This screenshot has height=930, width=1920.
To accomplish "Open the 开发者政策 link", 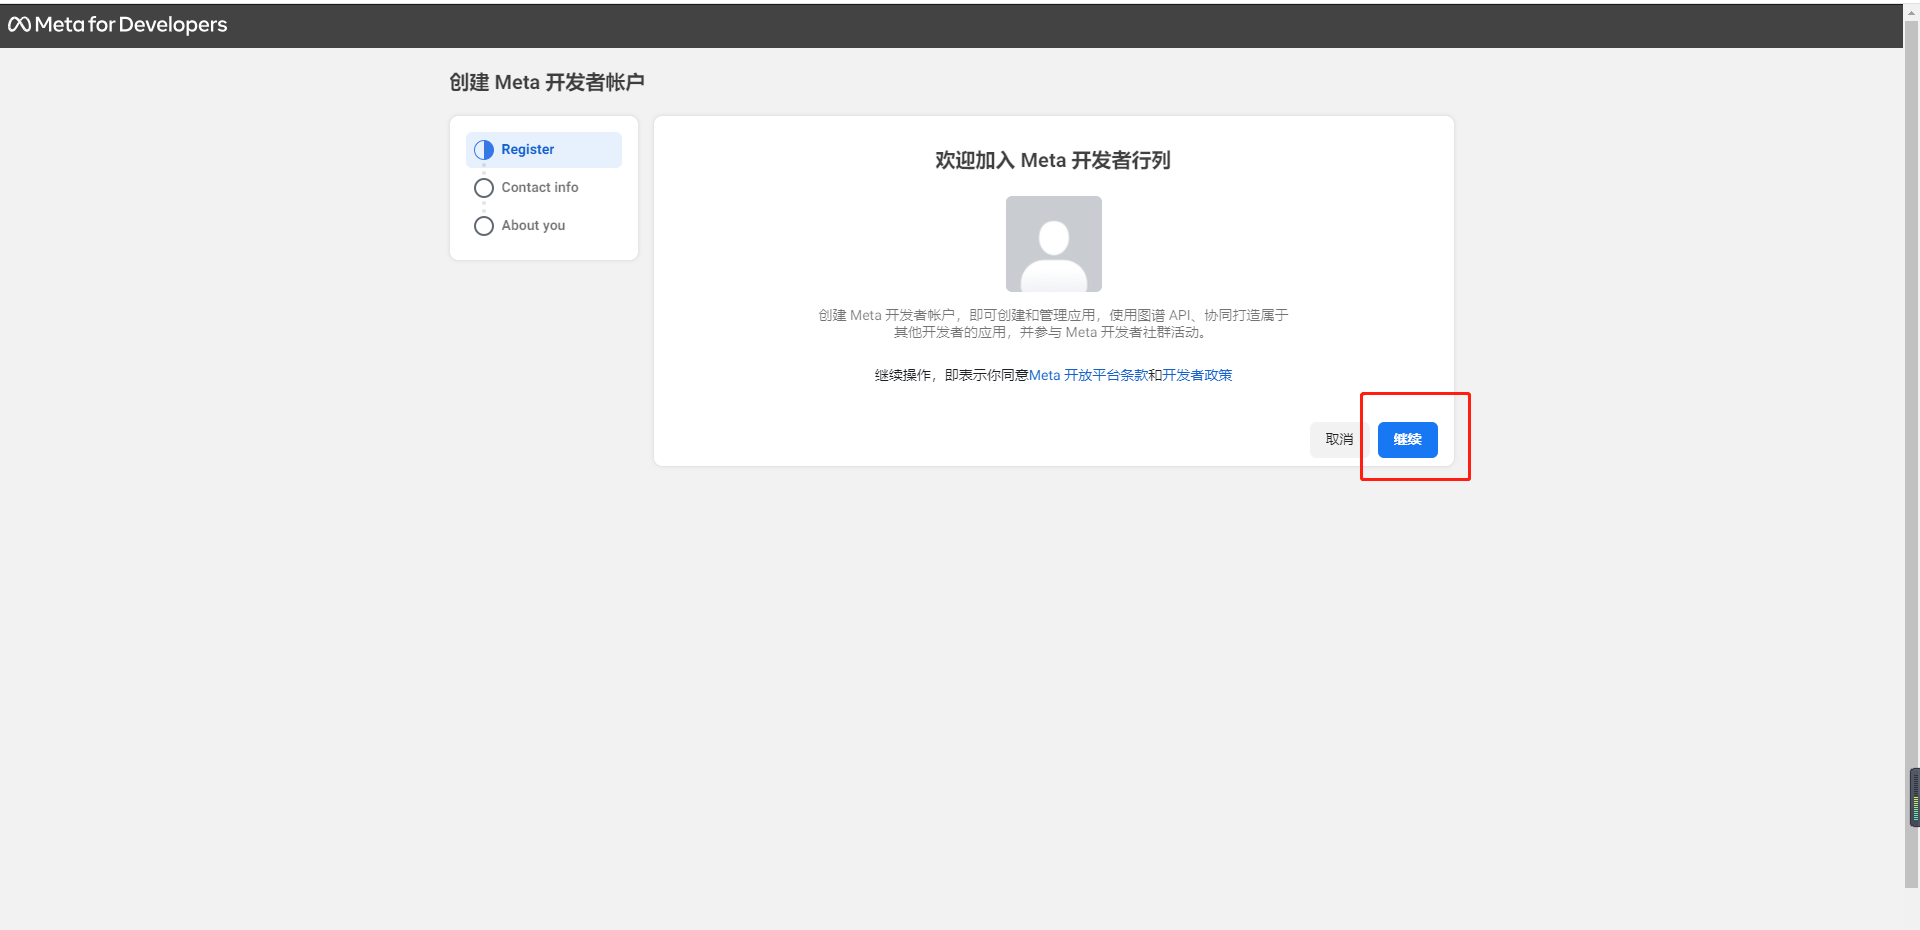I will point(1197,375).
